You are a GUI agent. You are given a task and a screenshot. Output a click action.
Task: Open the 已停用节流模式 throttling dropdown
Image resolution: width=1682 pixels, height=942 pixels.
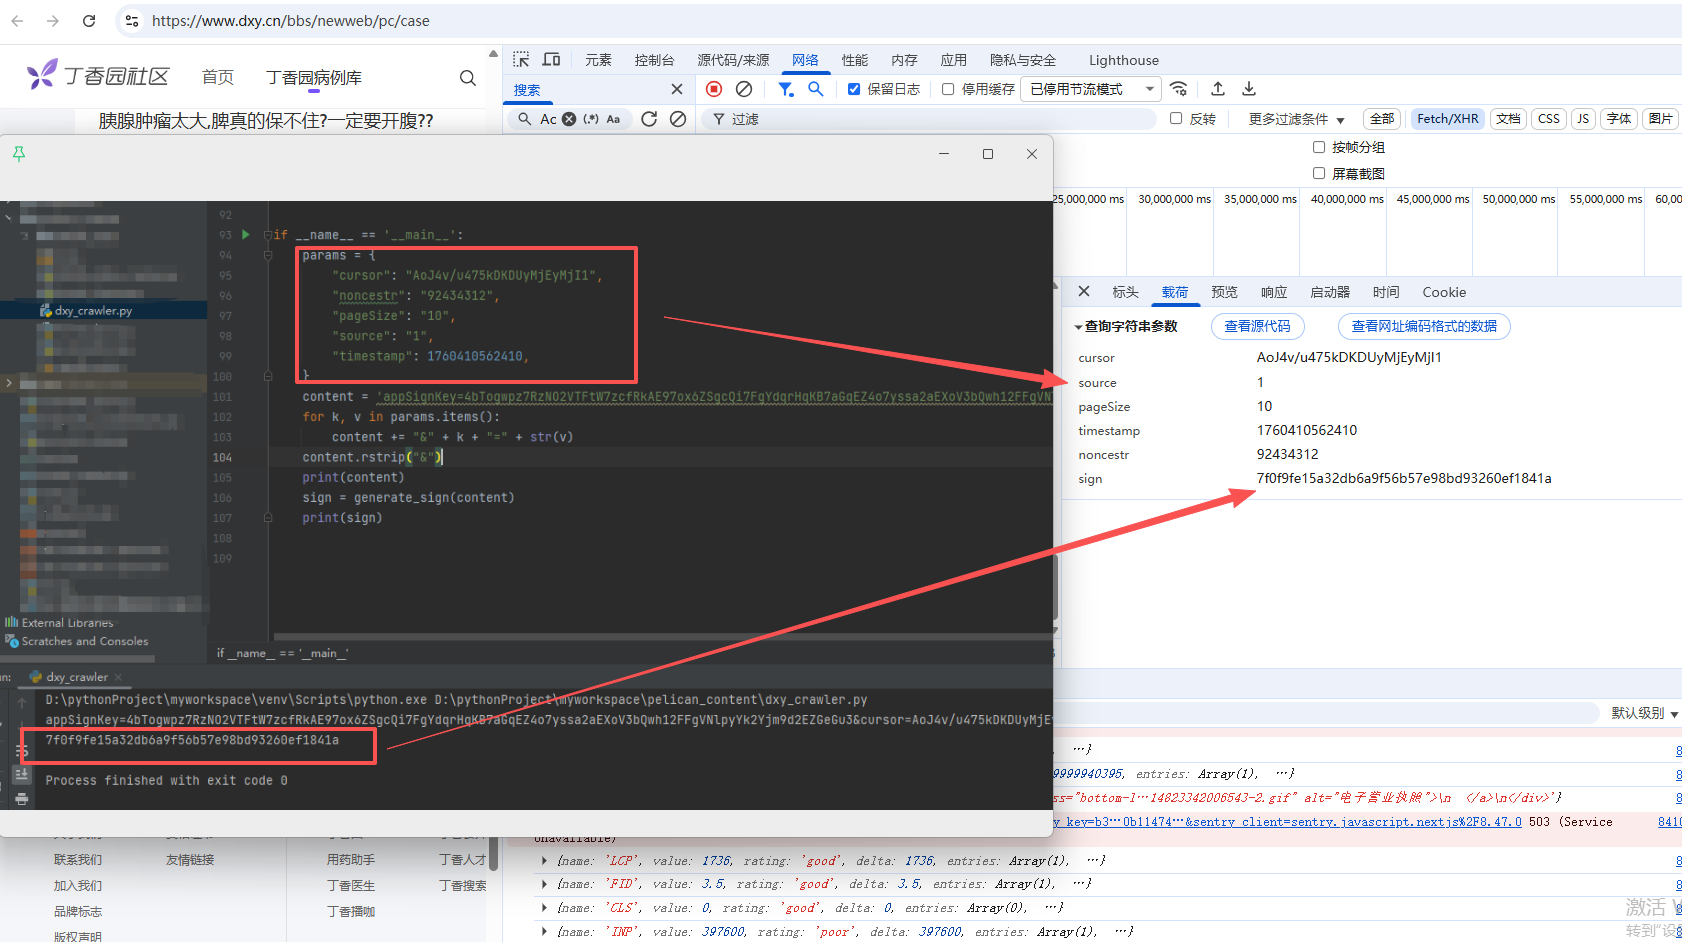tap(1091, 89)
